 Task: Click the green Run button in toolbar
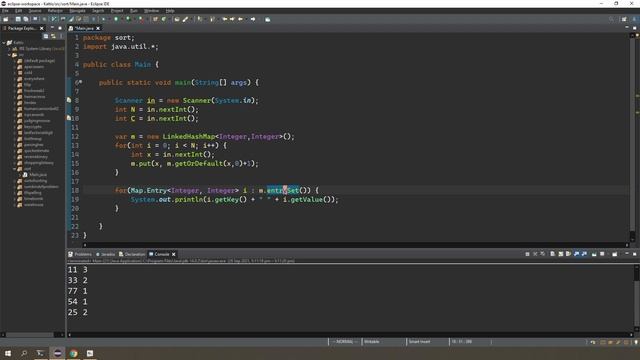116,19
